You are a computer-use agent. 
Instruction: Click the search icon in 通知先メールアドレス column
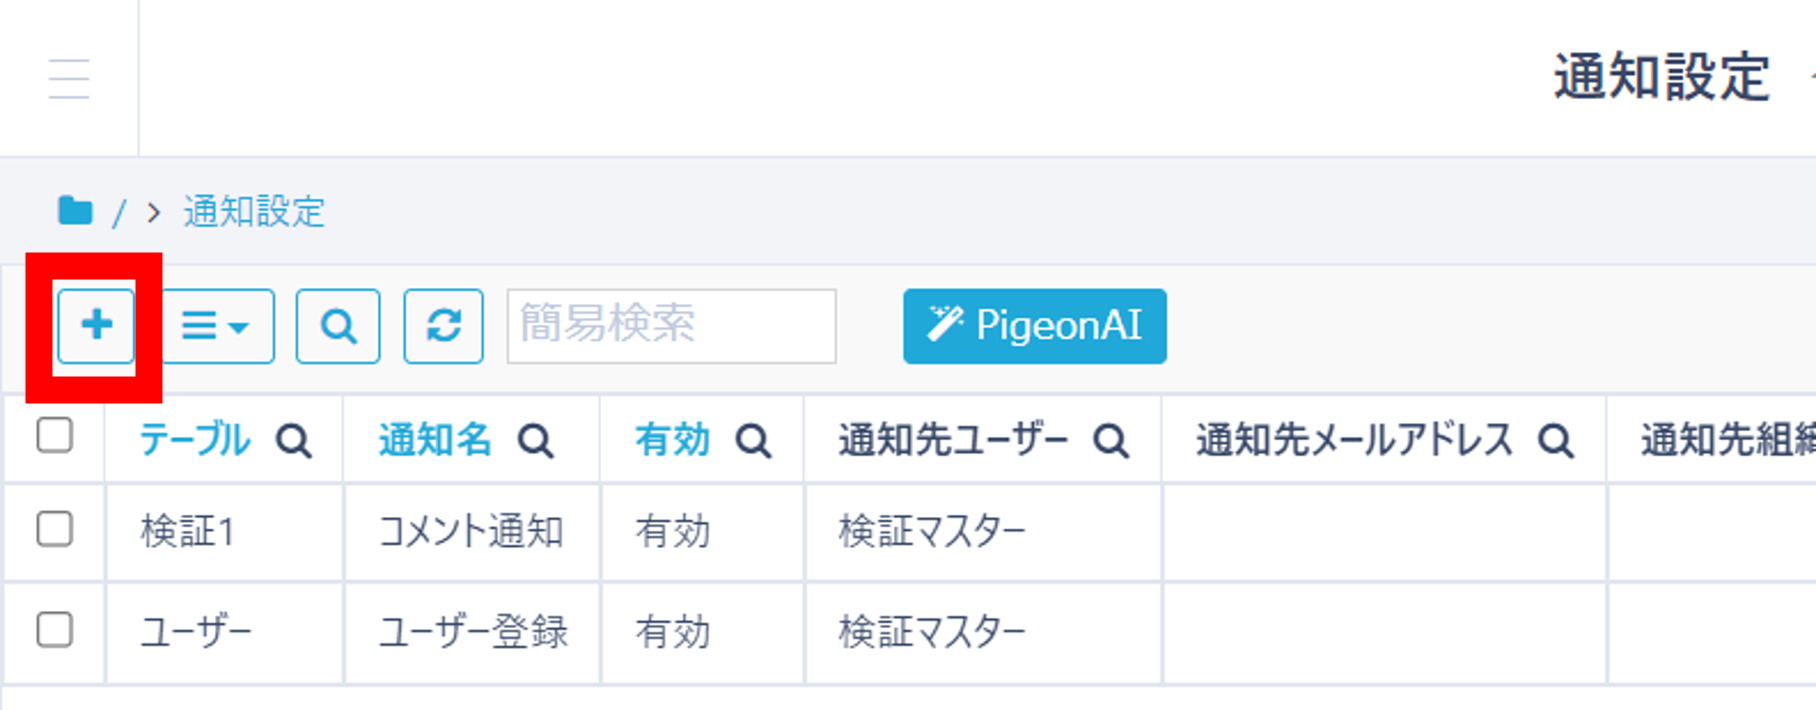click(1555, 440)
